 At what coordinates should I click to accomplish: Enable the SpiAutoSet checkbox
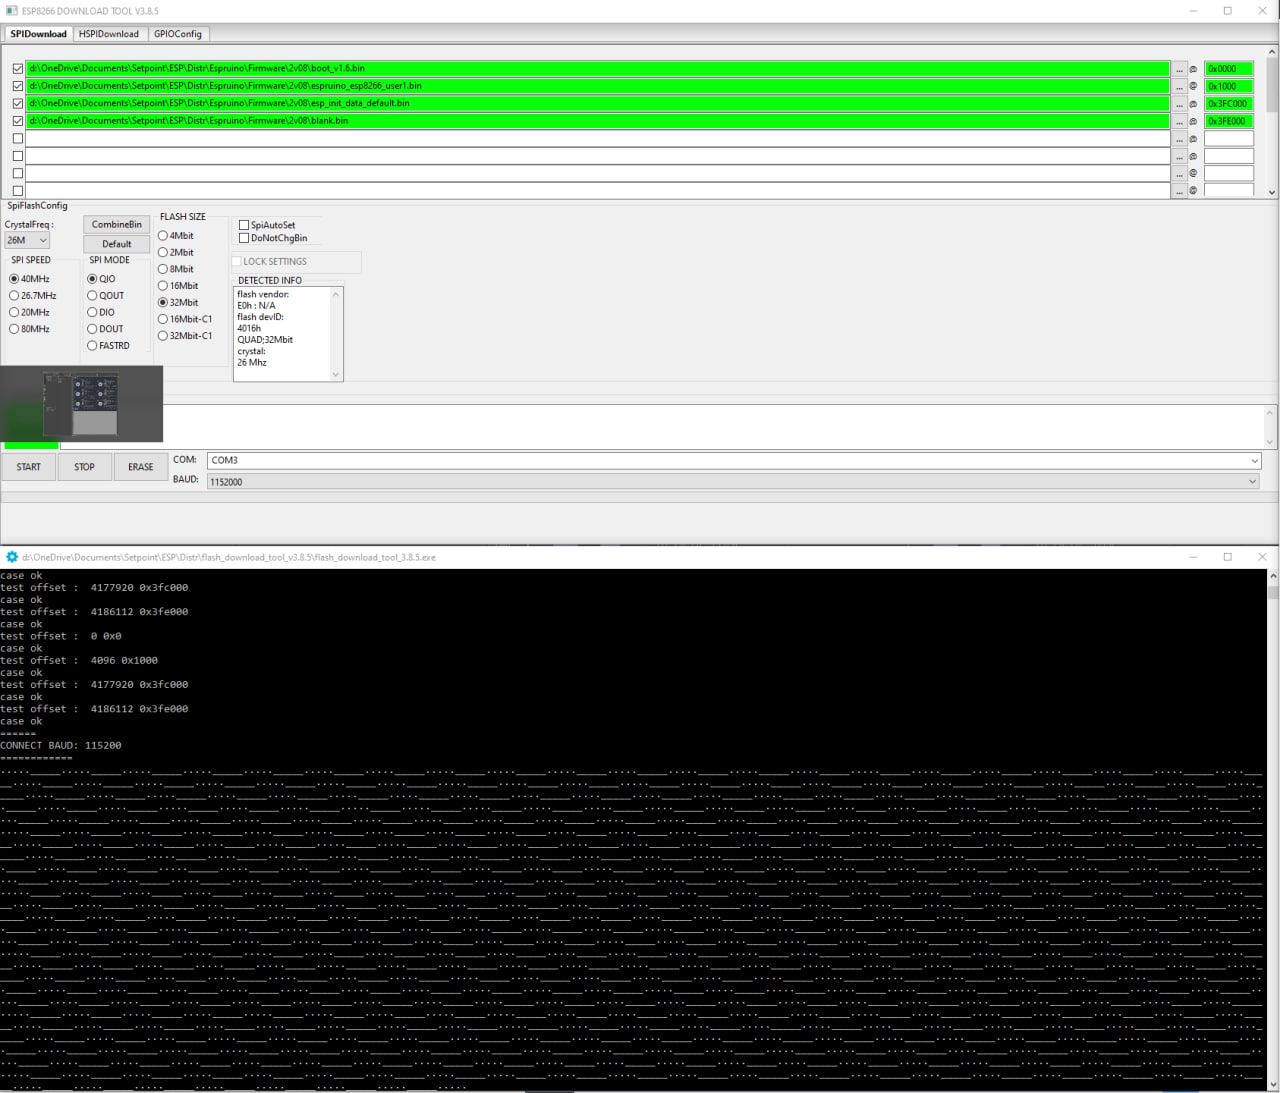tap(244, 225)
